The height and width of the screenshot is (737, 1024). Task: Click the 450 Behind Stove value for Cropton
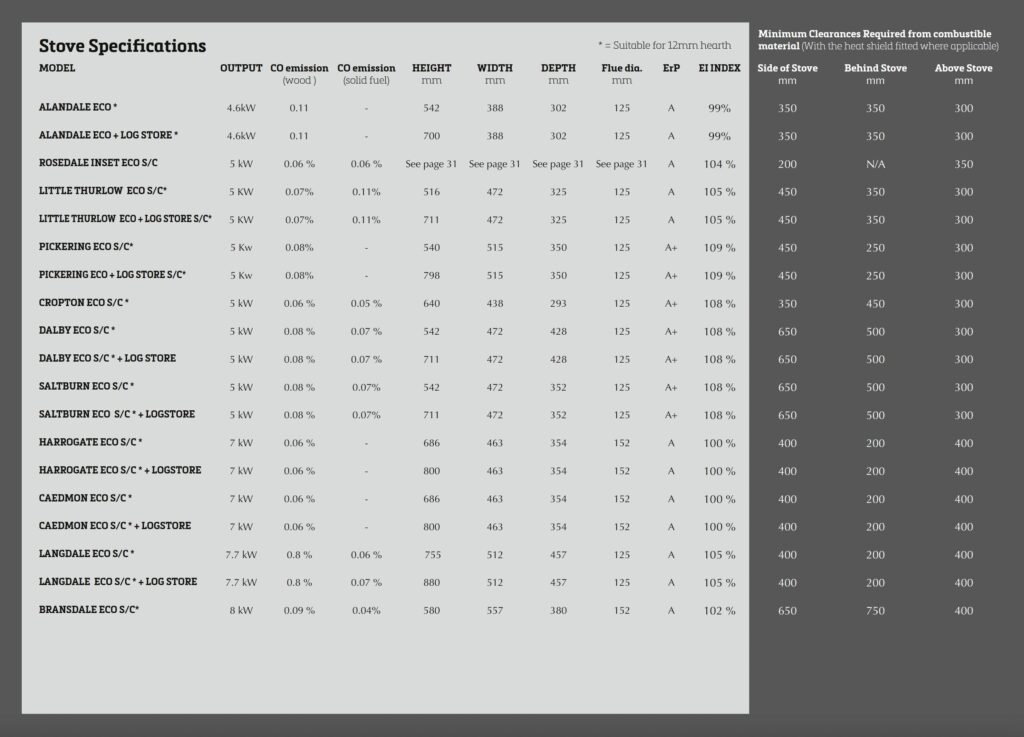pos(876,304)
